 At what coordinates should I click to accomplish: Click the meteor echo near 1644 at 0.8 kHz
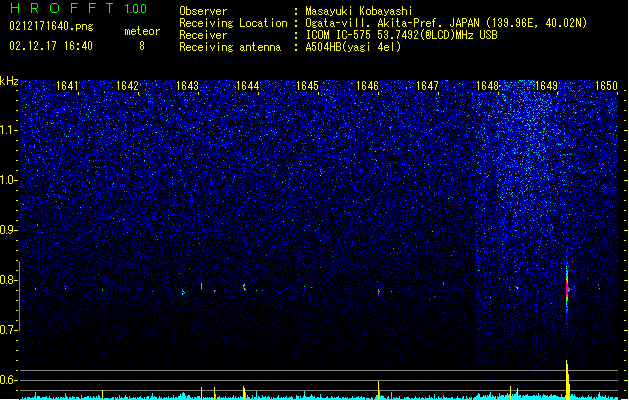(244, 287)
